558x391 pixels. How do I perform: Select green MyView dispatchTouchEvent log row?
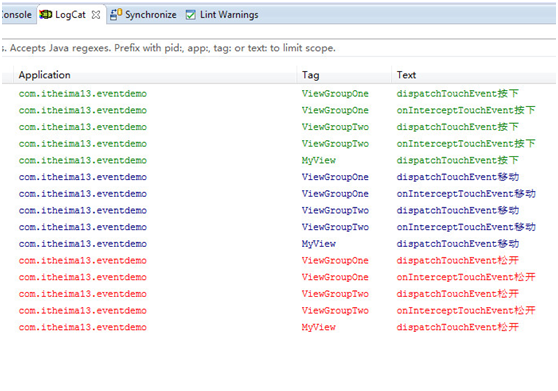tap(279, 160)
